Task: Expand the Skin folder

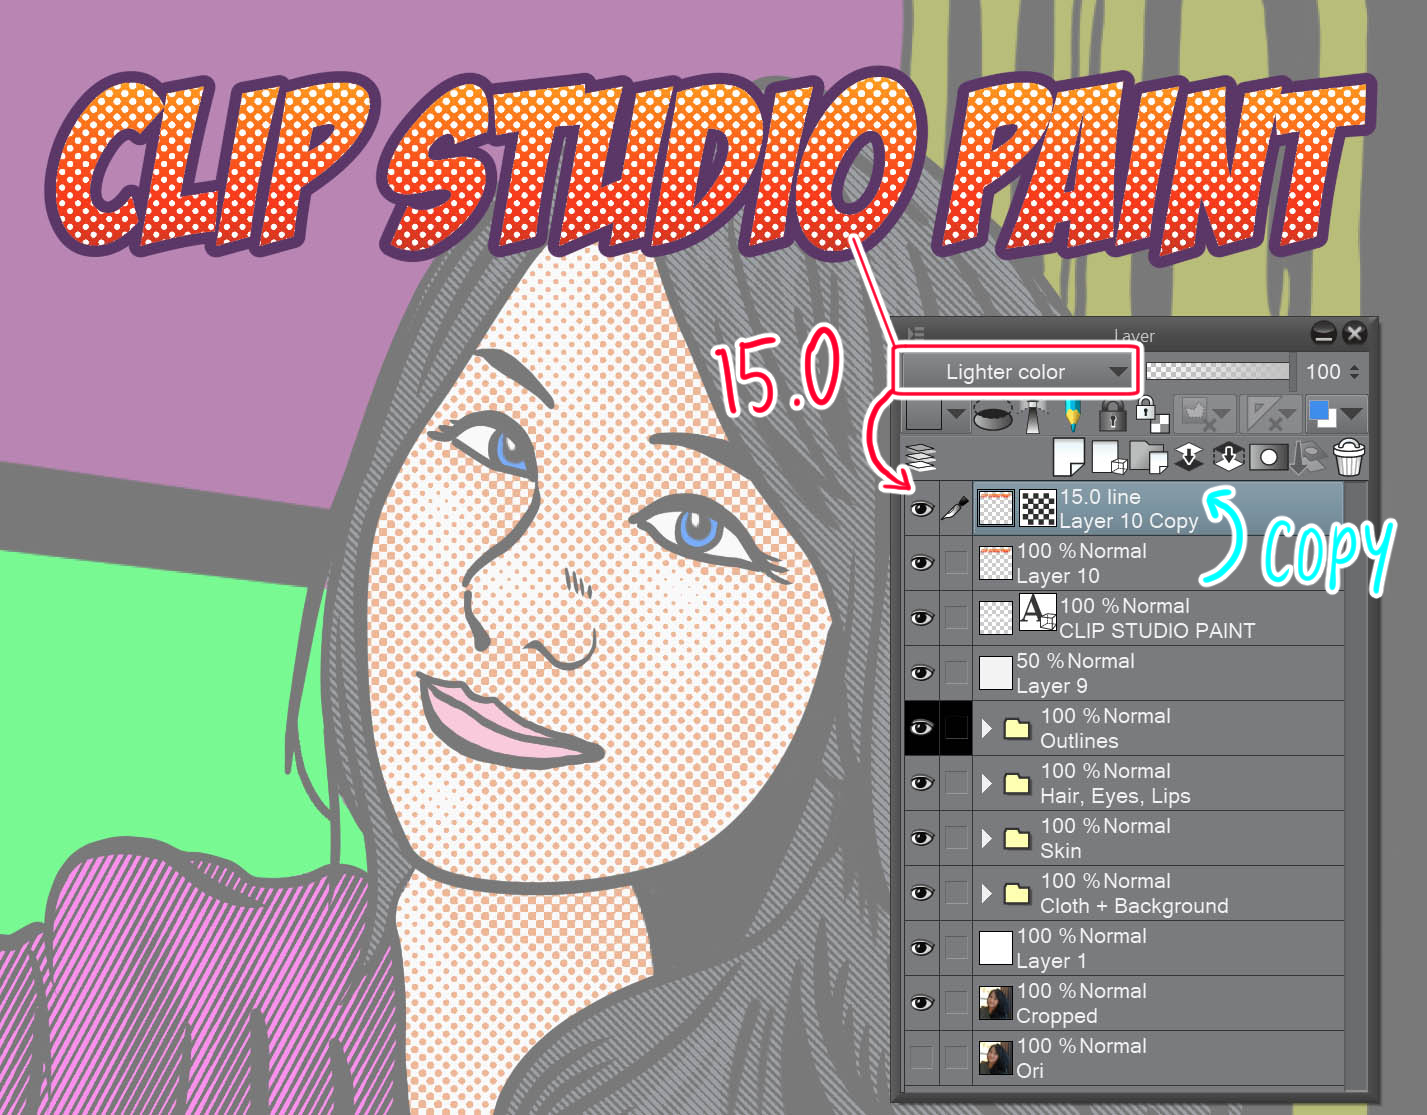Action: coord(987,838)
